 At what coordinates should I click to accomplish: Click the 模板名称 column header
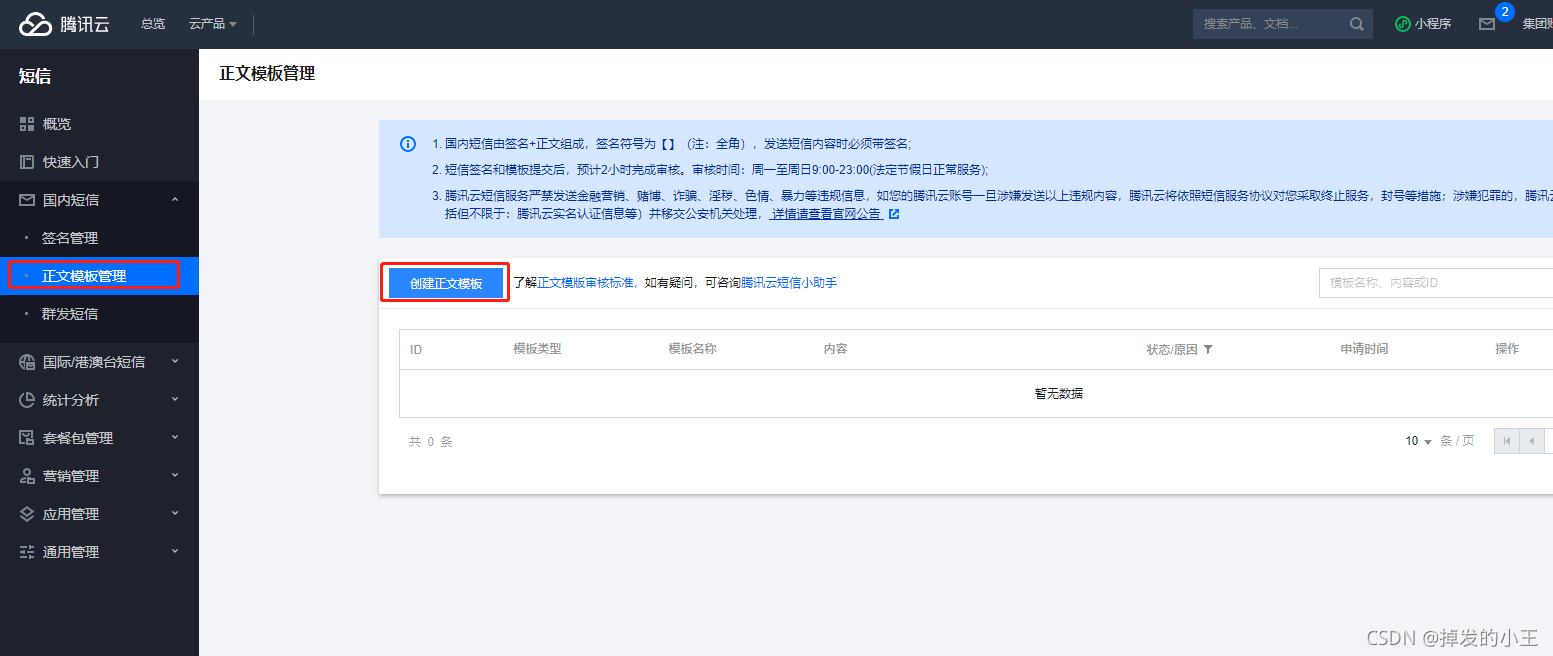tap(692, 349)
